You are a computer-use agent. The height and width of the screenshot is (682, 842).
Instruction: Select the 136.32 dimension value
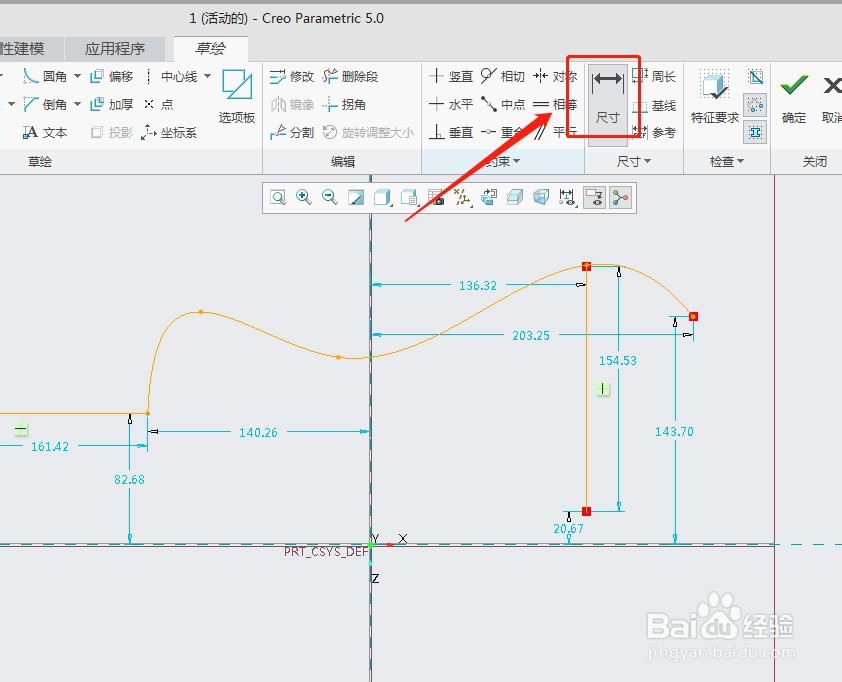coord(478,286)
